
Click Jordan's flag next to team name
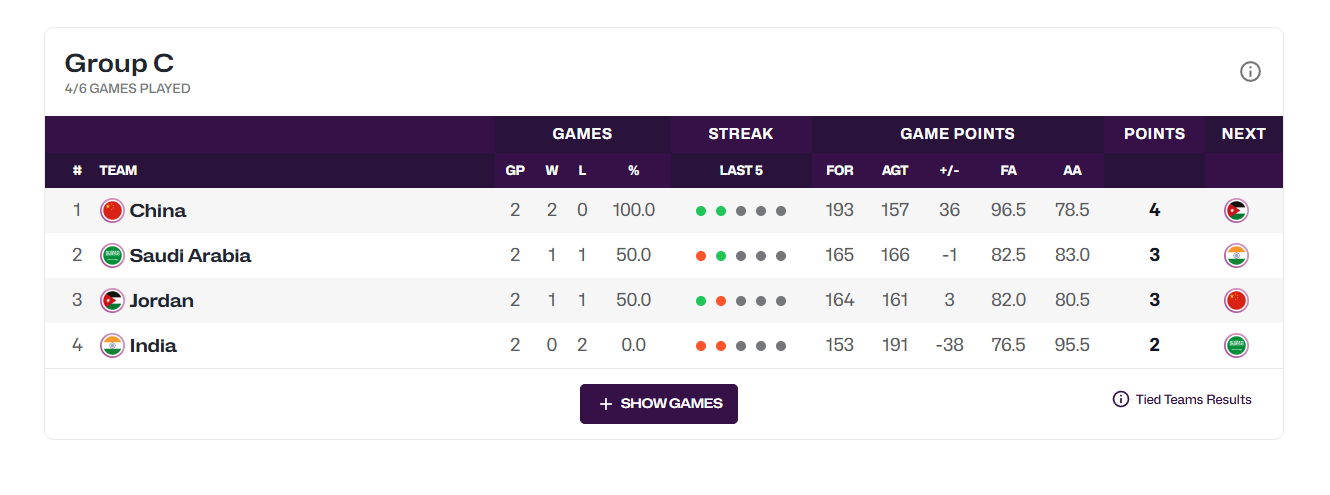[x=112, y=301]
